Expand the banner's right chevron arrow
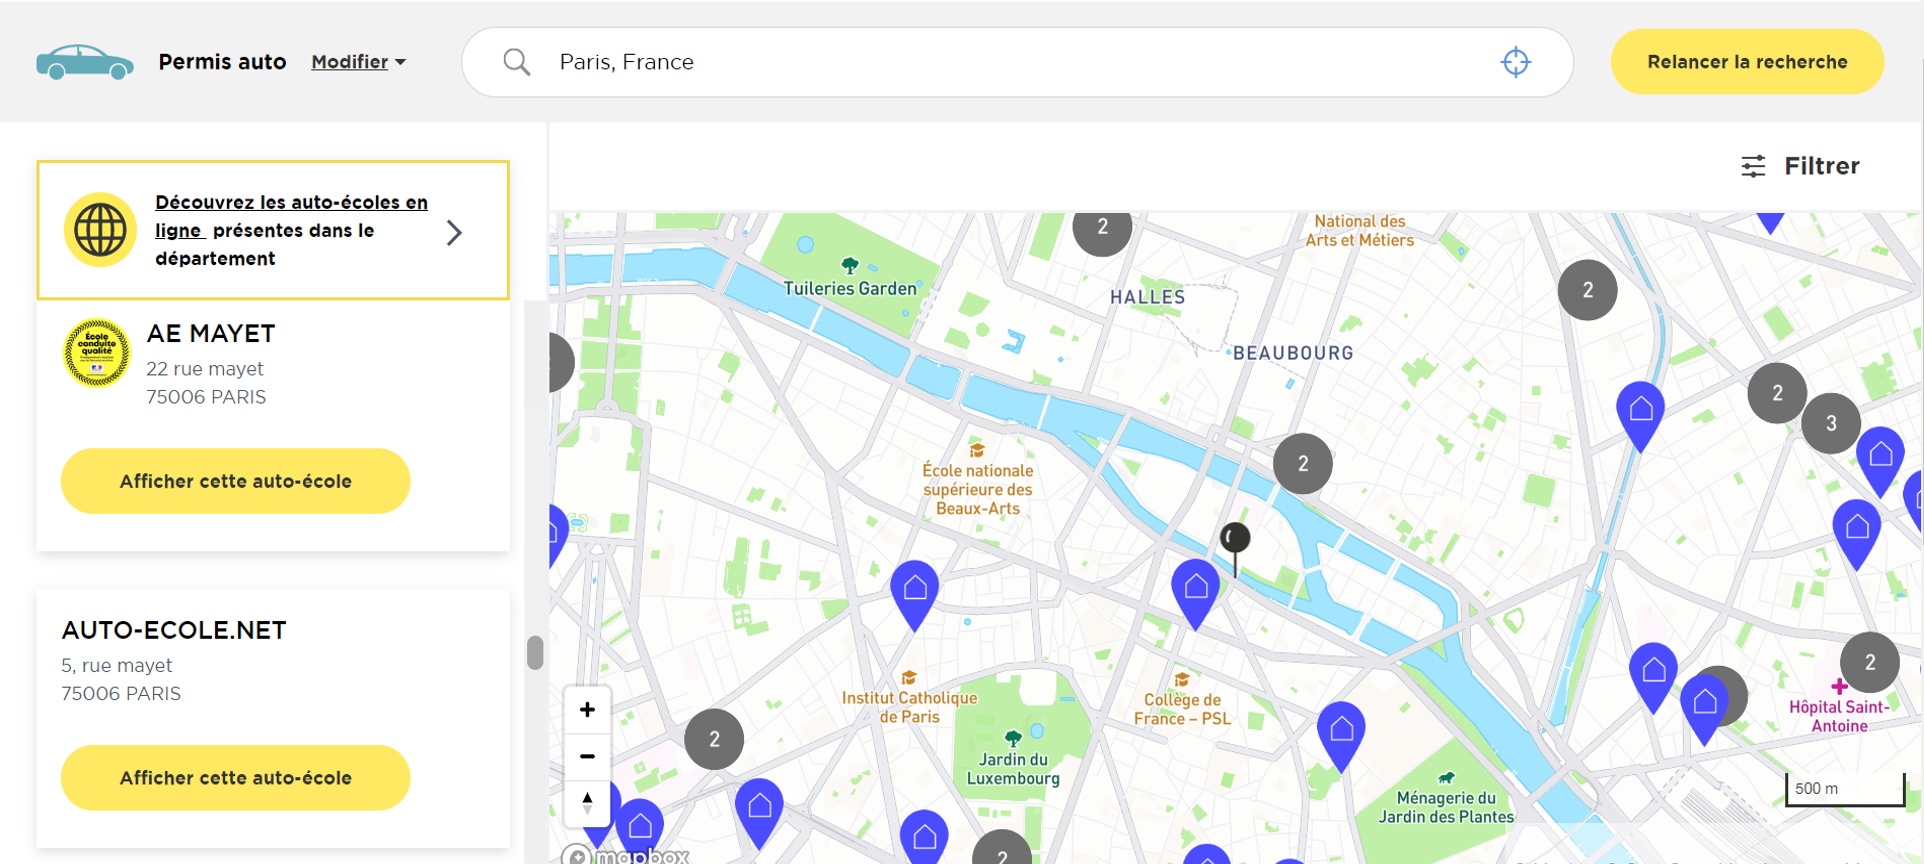Image resolution: width=1924 pixels, height=864 pixels. [455, 232]
